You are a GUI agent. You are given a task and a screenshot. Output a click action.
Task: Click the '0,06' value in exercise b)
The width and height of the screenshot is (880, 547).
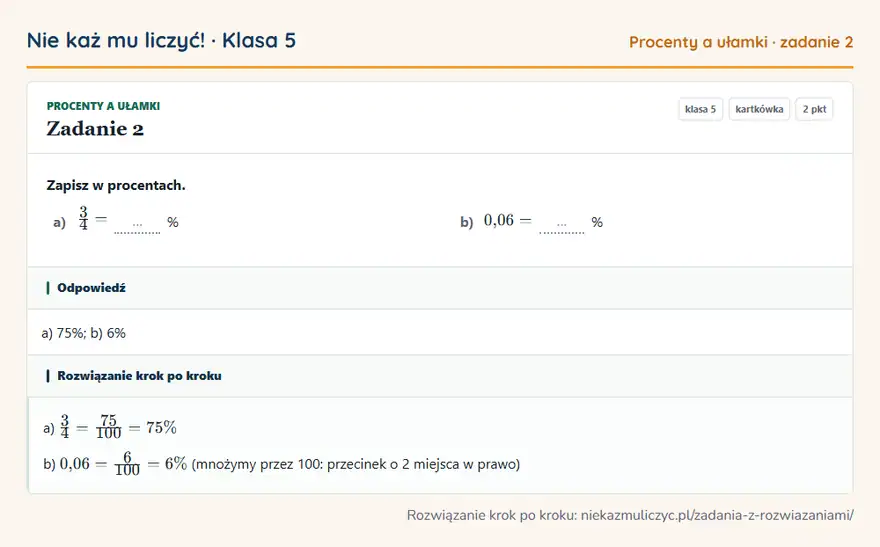coord(498,220)
